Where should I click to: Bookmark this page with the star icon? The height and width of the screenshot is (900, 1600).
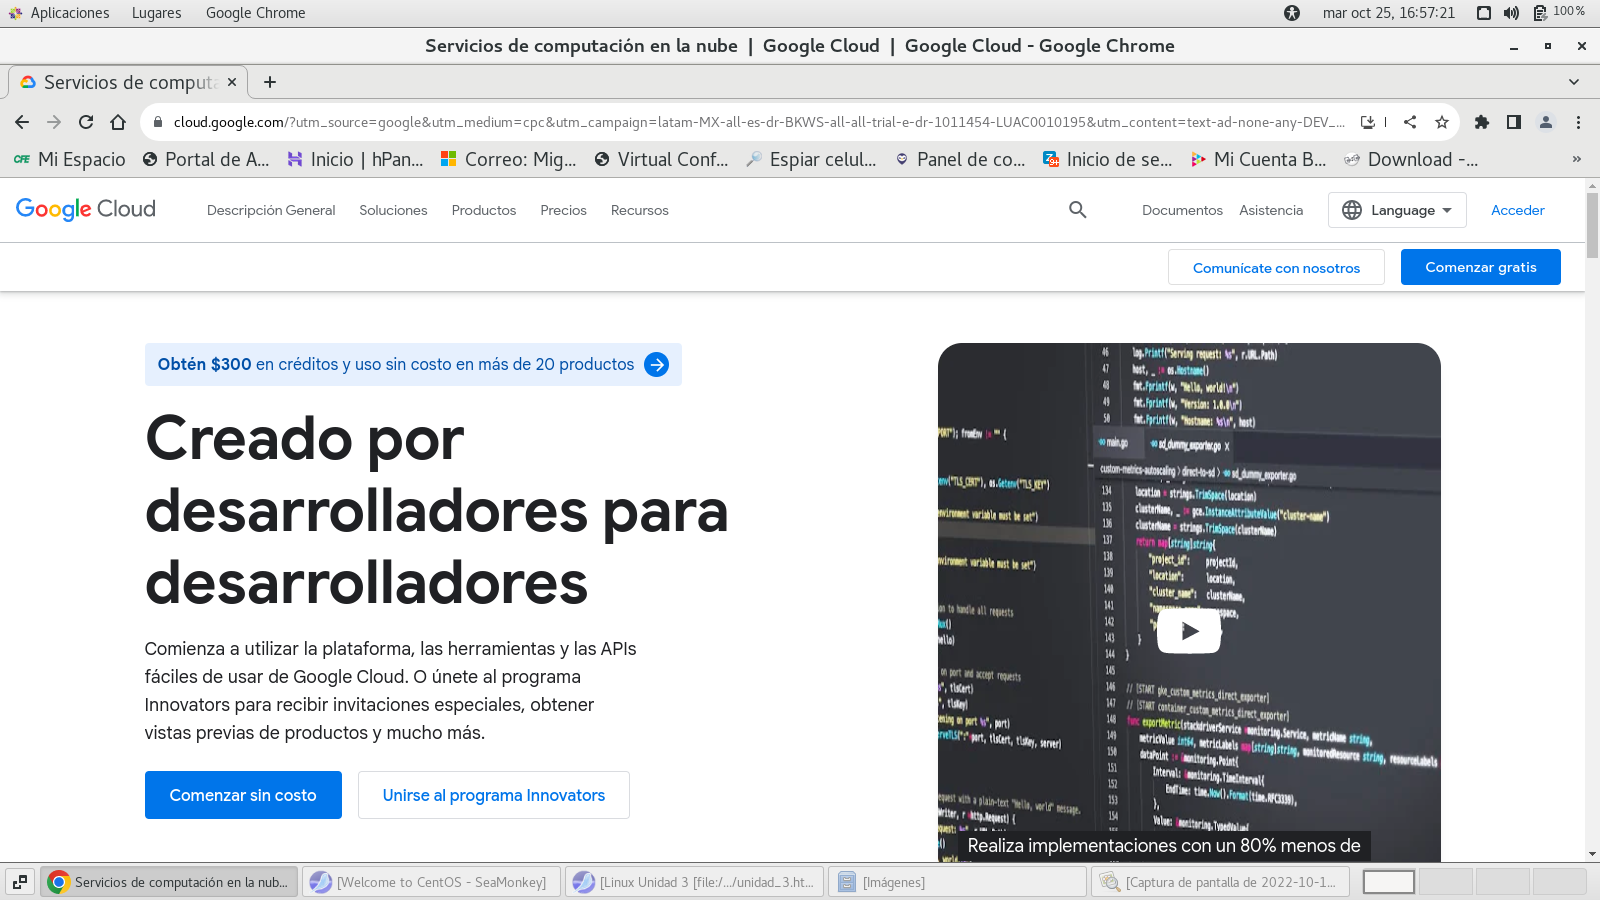(1441, 122)
